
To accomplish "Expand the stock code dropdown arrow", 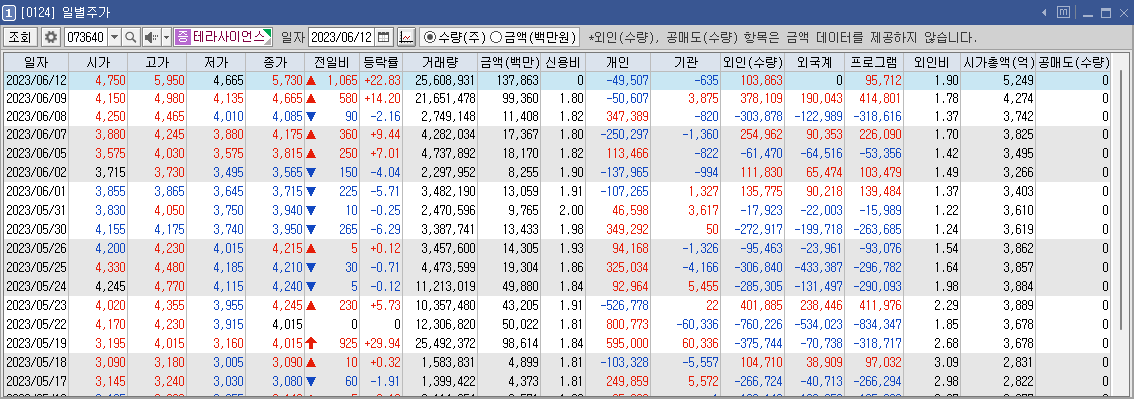I will tap(114, 37).
